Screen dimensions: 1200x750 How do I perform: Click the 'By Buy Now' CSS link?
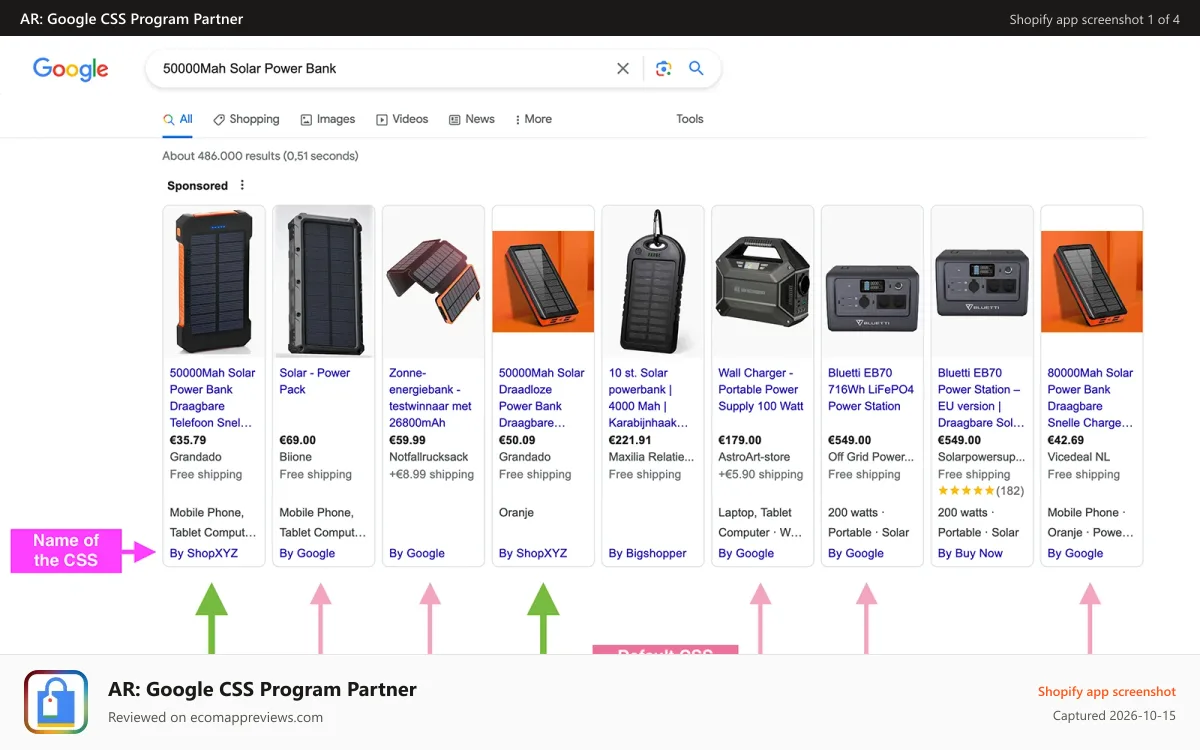click(970, 553)
